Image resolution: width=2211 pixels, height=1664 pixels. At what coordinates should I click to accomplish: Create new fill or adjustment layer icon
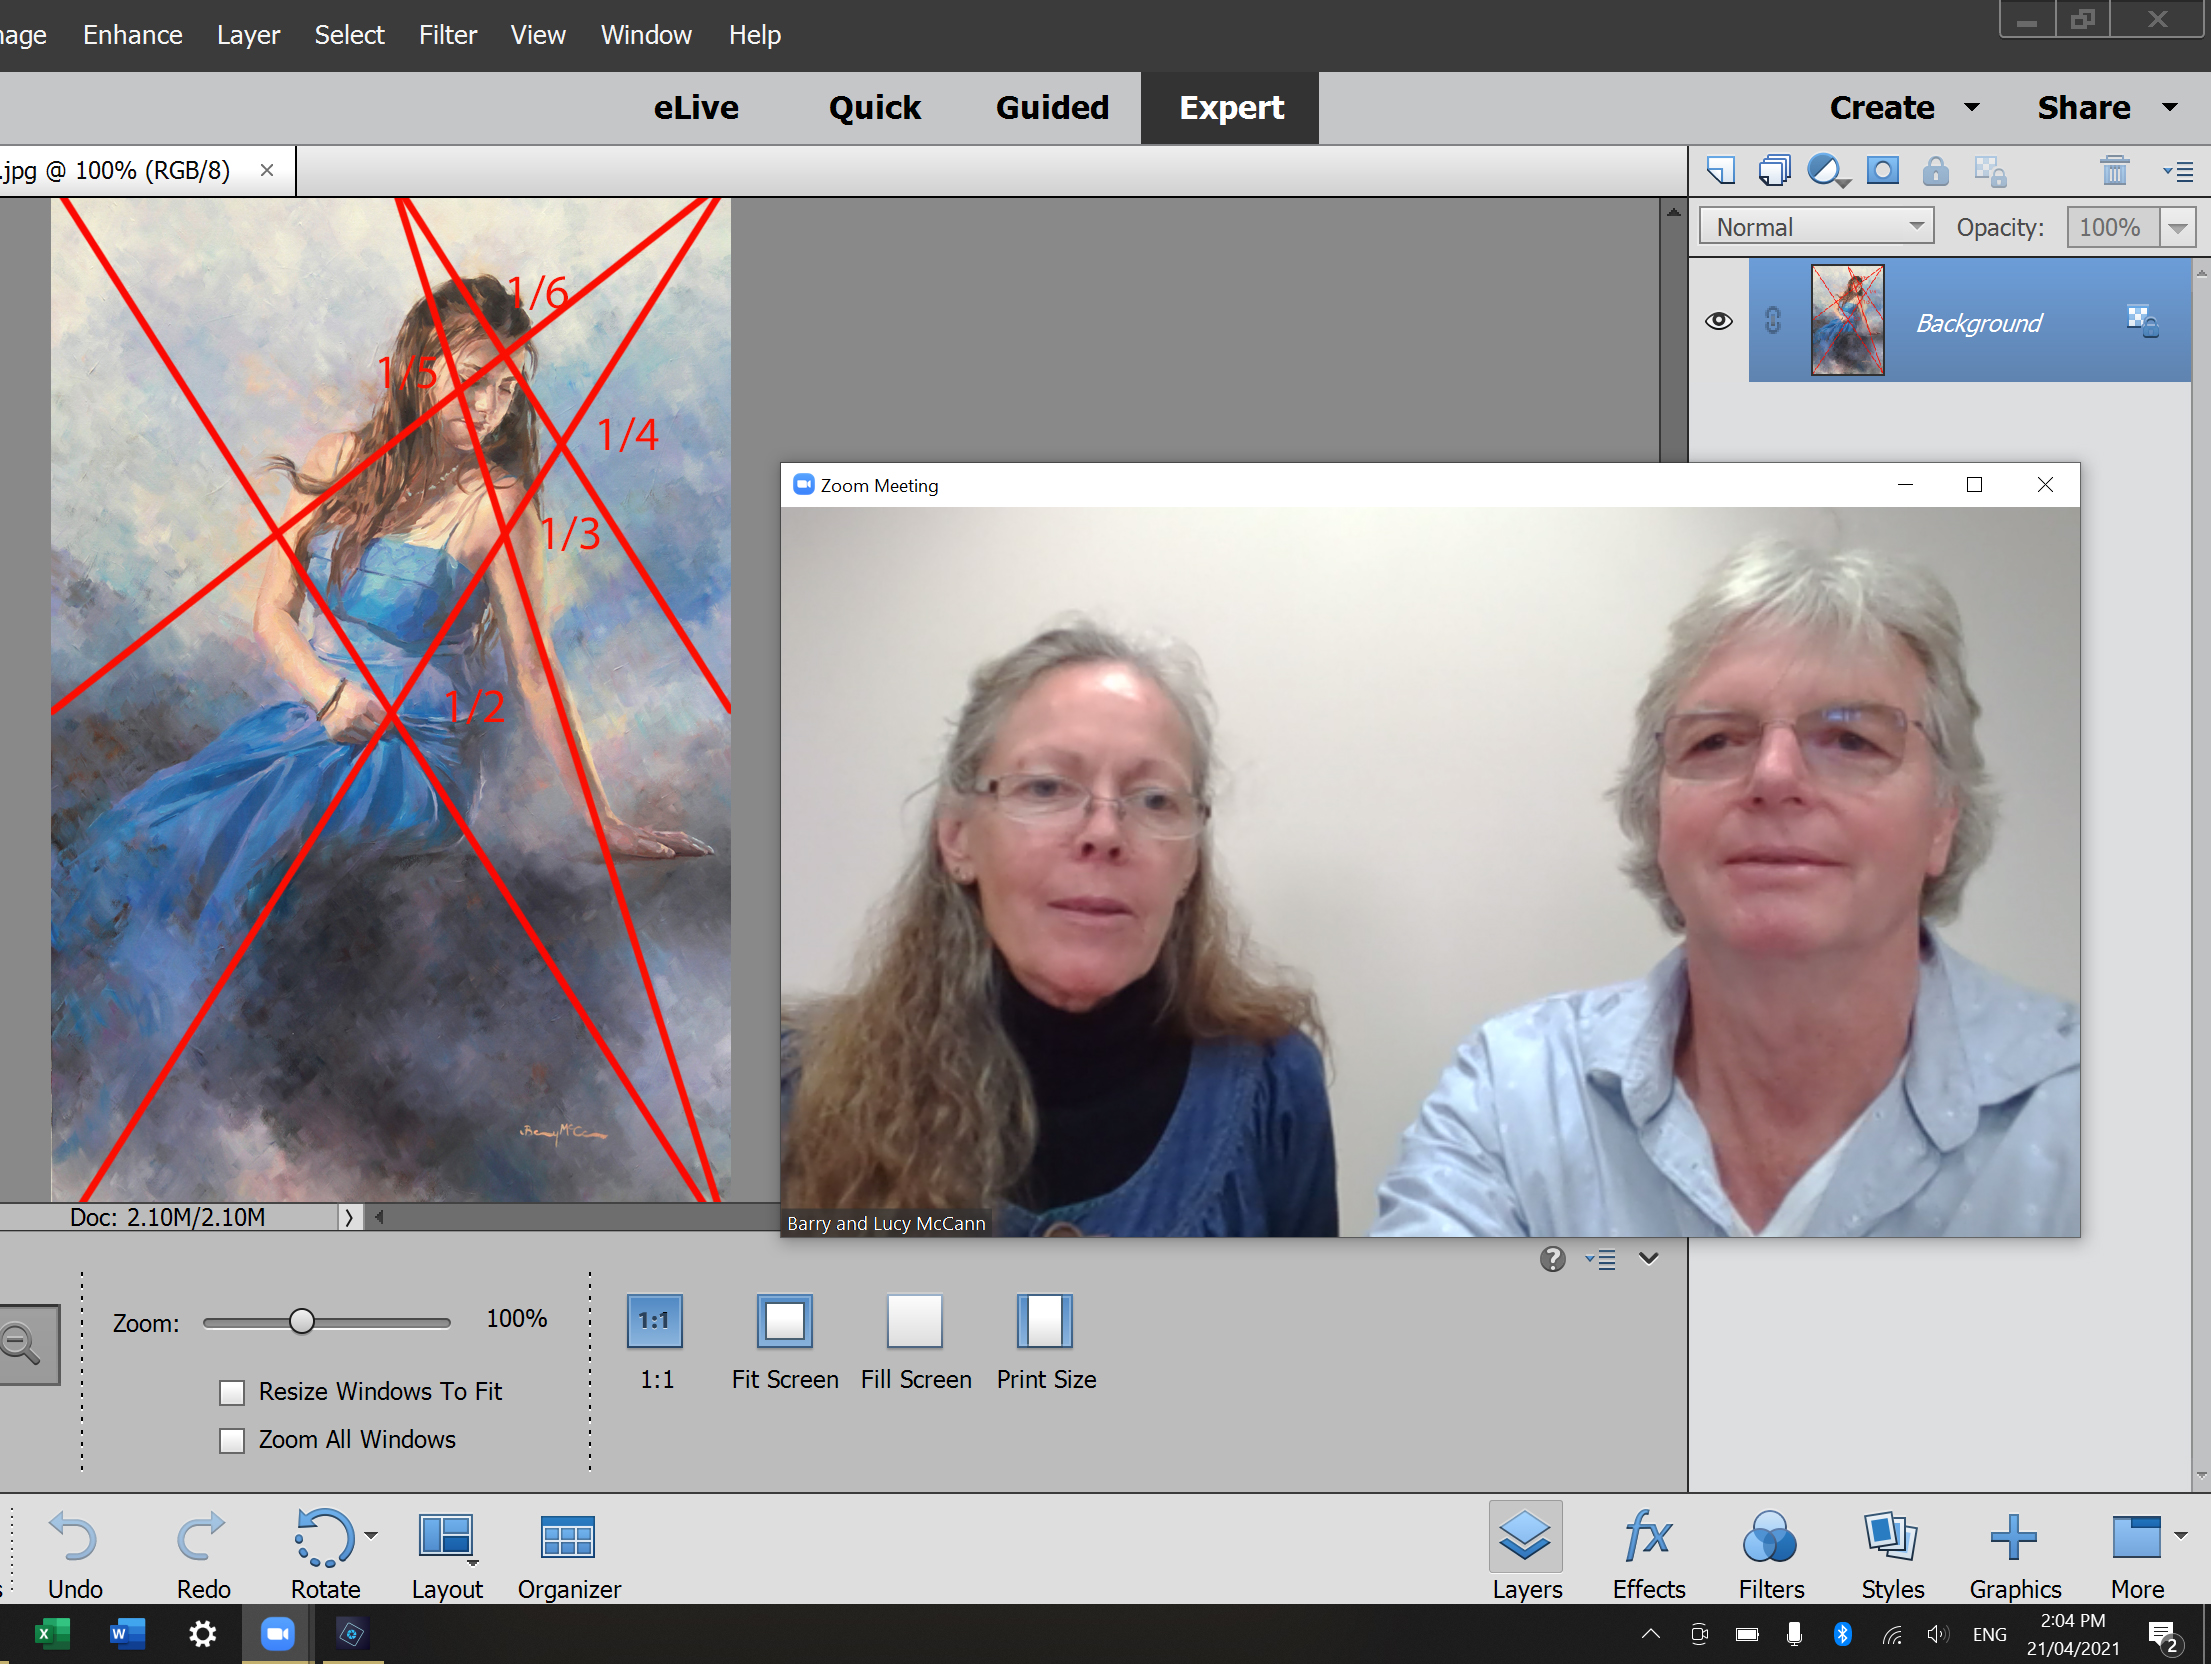[1828, 171]
